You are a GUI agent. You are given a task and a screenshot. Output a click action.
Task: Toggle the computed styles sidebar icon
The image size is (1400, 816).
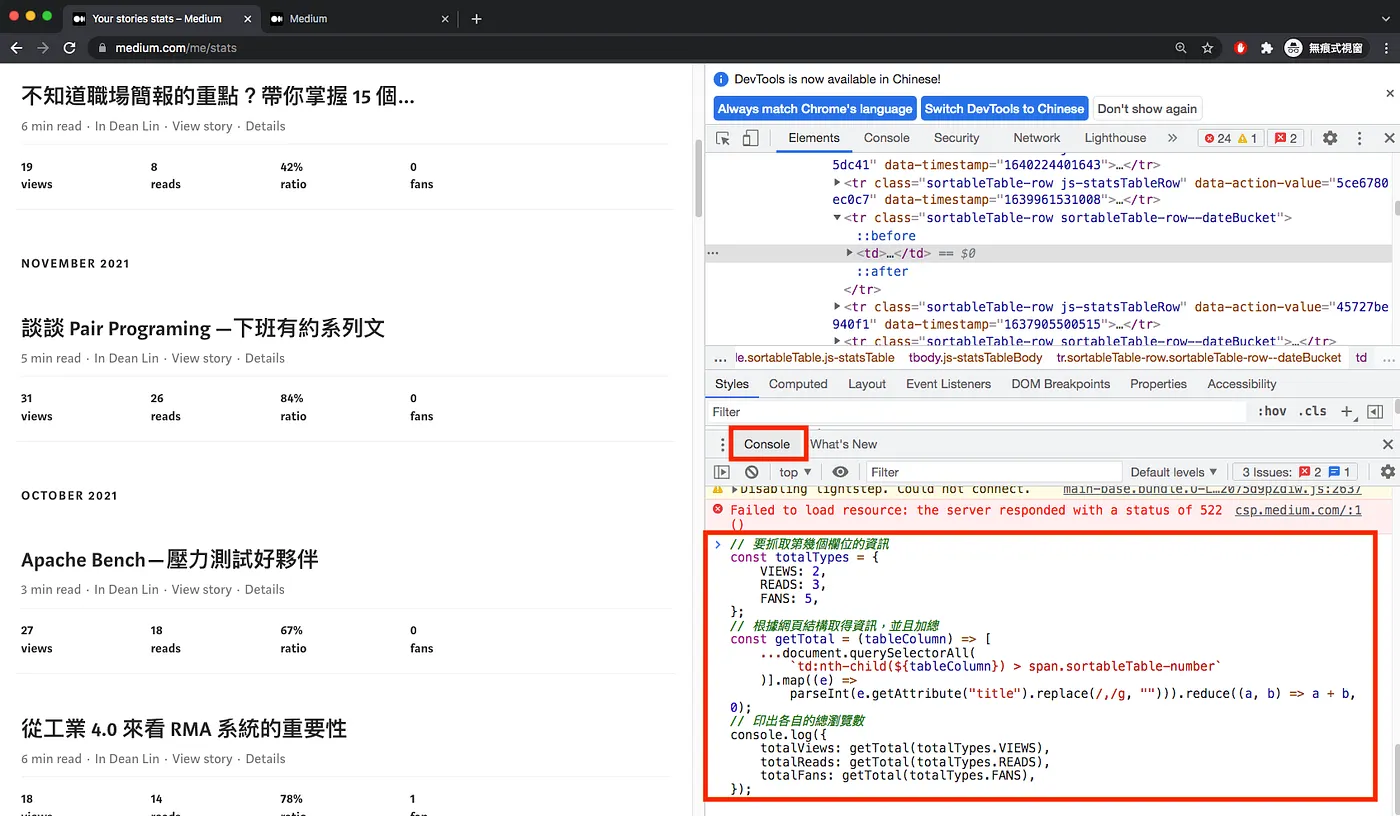pyautogui.click(x=1375, y=411)
